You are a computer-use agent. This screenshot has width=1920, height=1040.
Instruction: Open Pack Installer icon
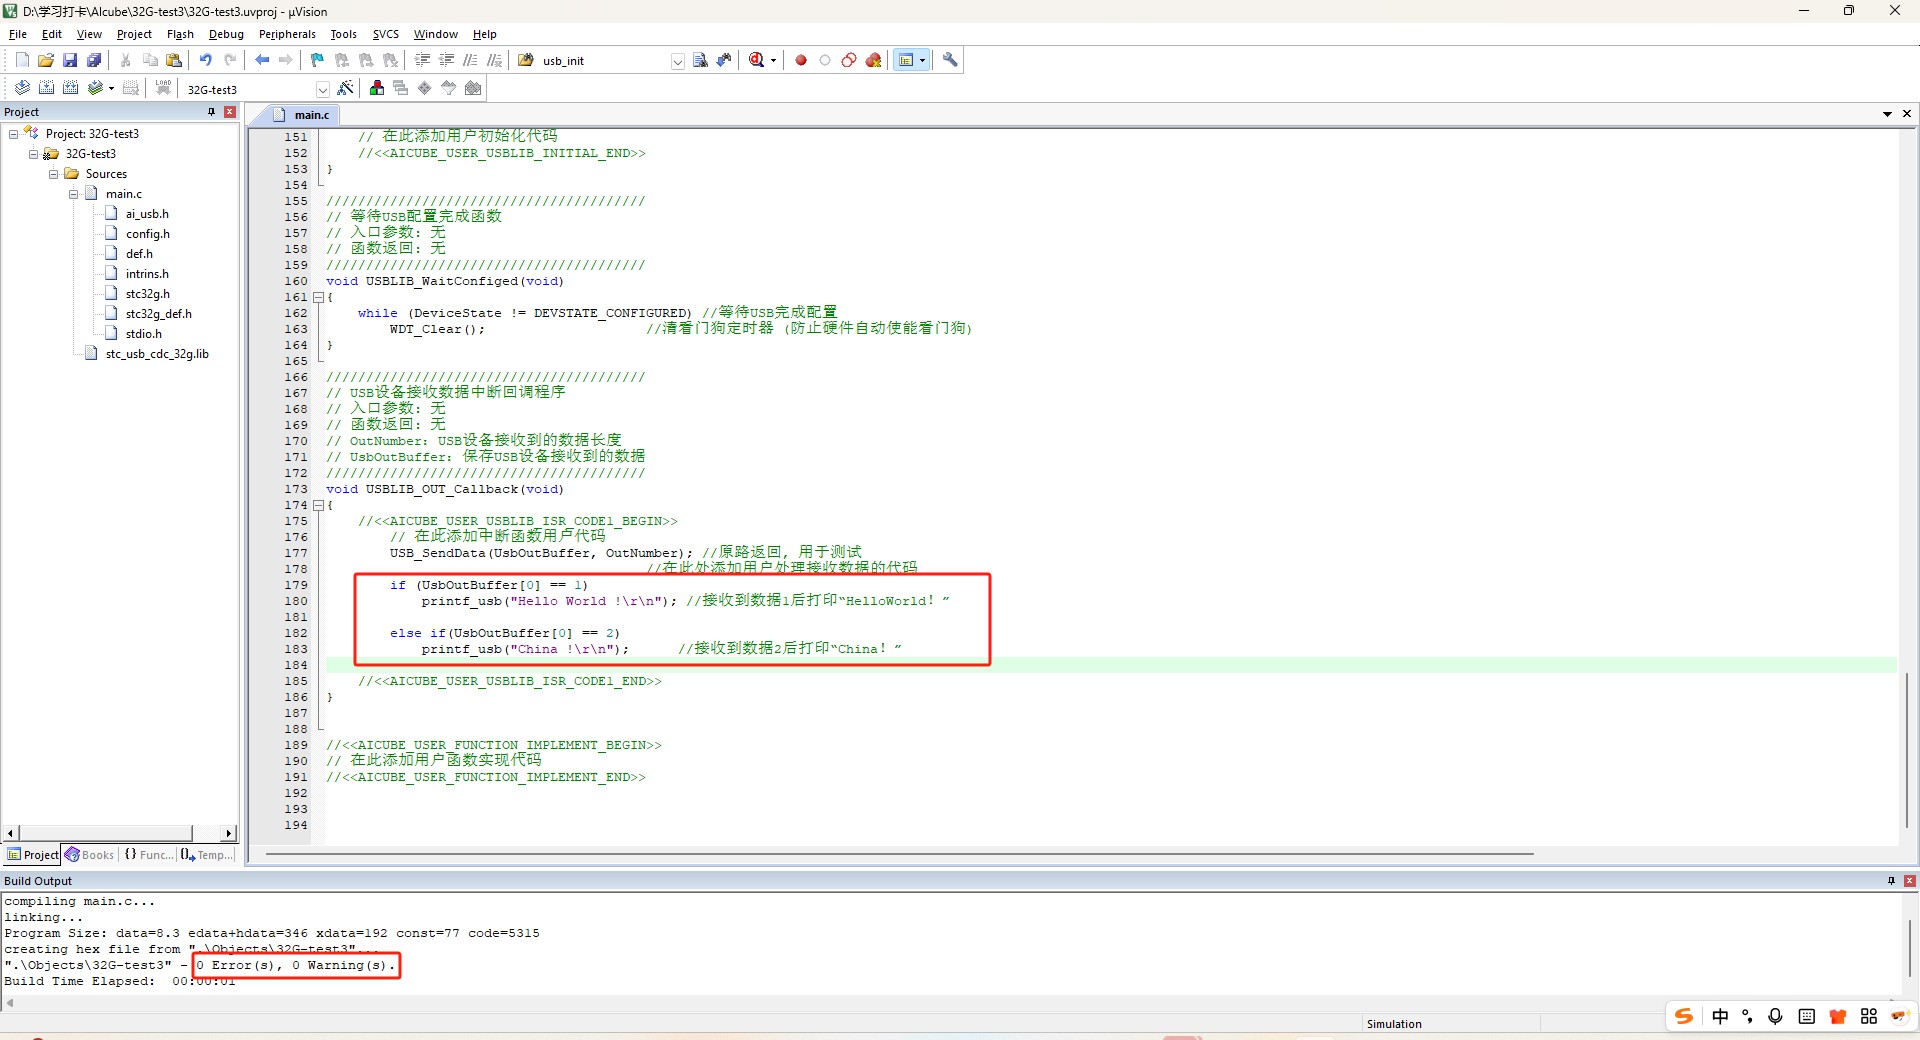[473, 88]
